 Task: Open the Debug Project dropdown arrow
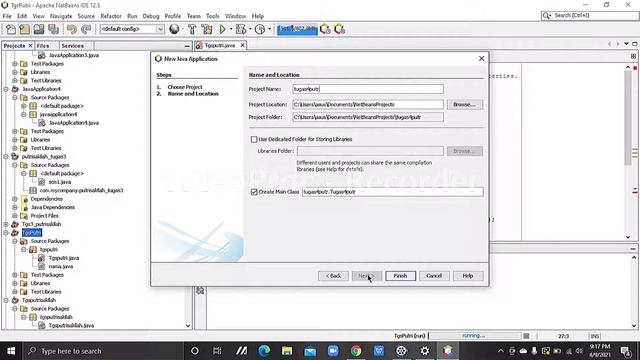250,29
